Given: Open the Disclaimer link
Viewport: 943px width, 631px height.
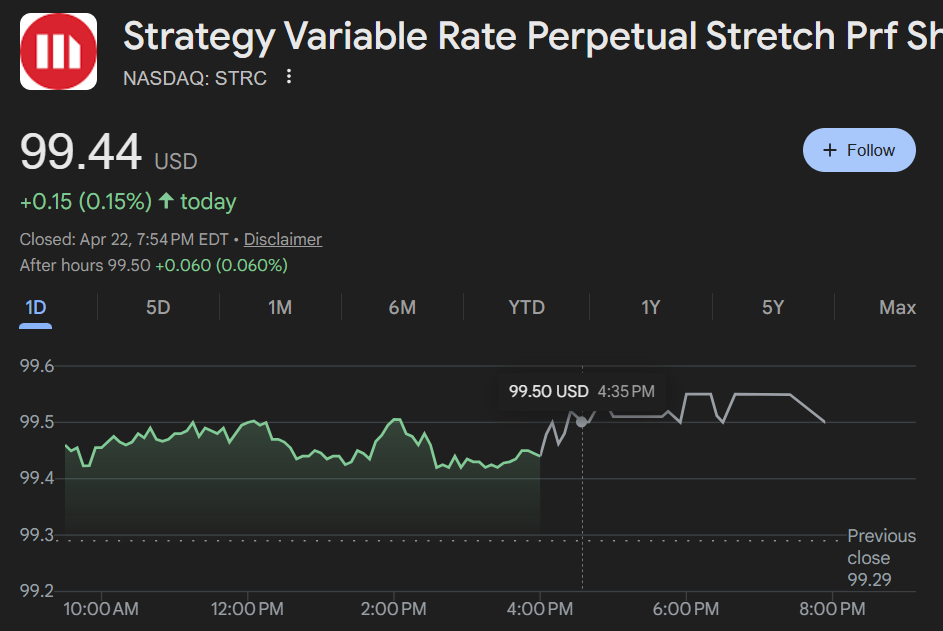Looking at the screenshot, I should (x=282, y=239).
